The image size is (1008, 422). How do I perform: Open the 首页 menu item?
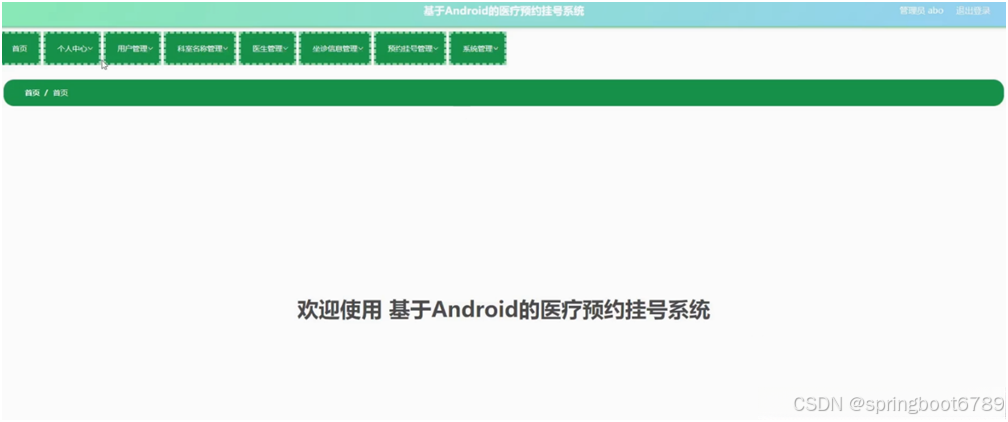(21, 48)
